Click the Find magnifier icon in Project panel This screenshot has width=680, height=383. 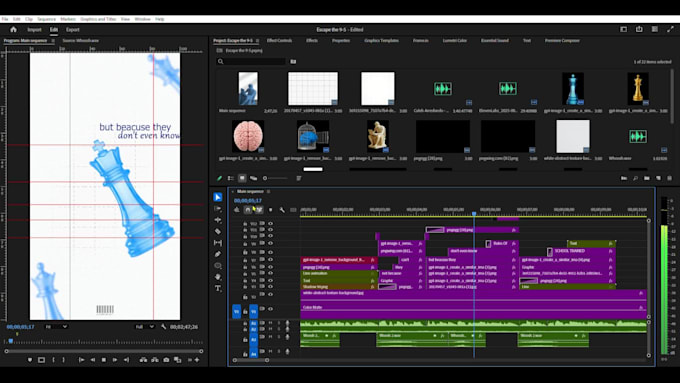pyautogui.click(x=635, y=178)
